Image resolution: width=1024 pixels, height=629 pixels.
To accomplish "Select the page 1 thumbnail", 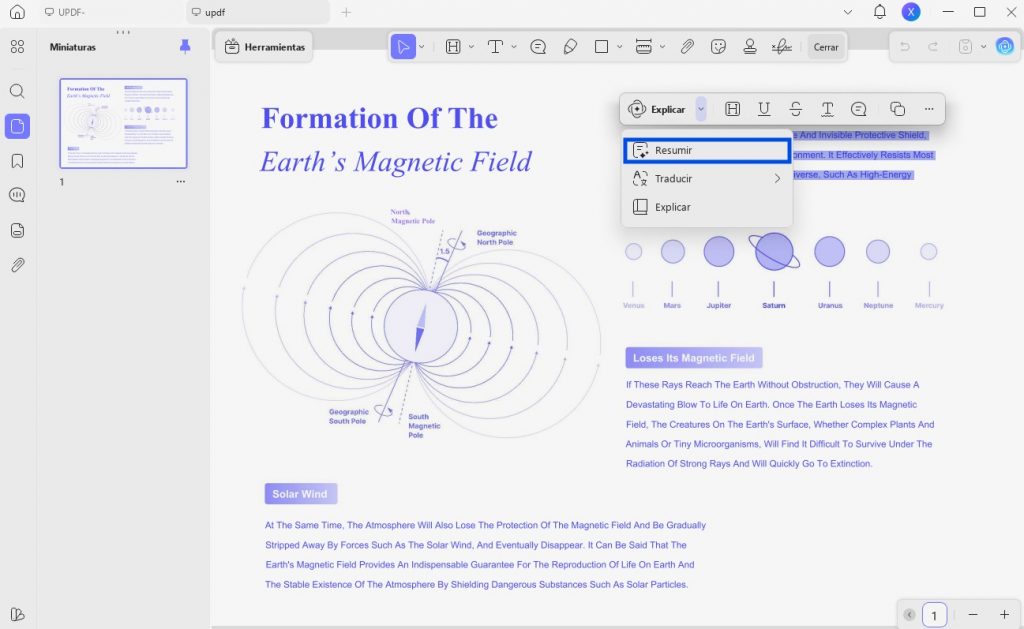I will [x=123, y=123].
